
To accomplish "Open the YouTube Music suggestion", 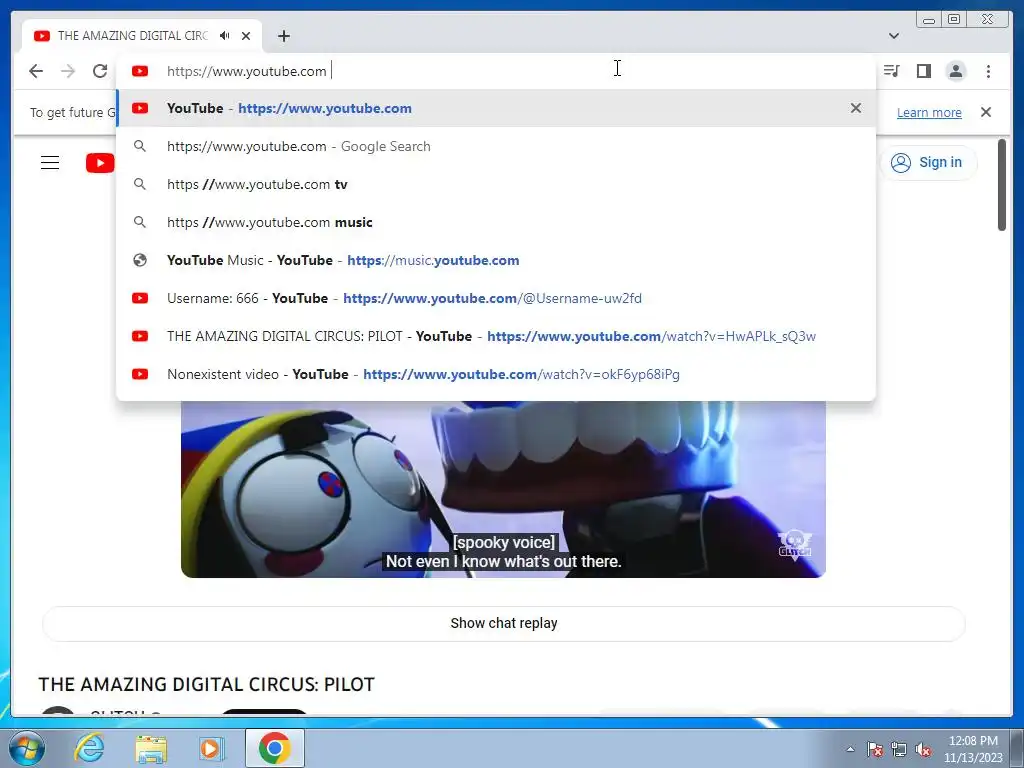I will tap(496, 260).
